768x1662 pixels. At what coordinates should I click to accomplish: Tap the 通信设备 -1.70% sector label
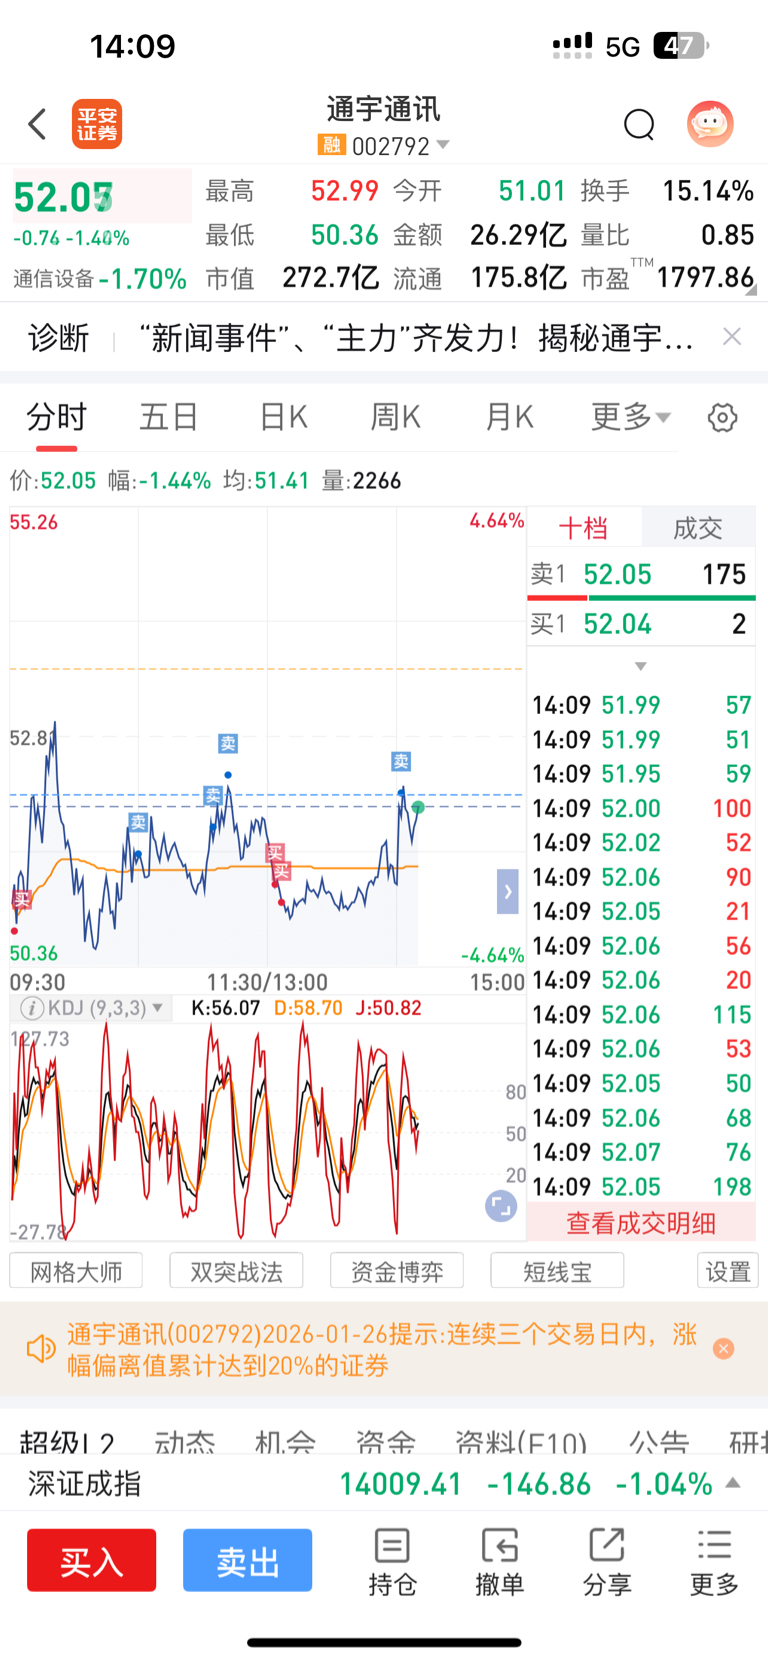click(100, 278)
